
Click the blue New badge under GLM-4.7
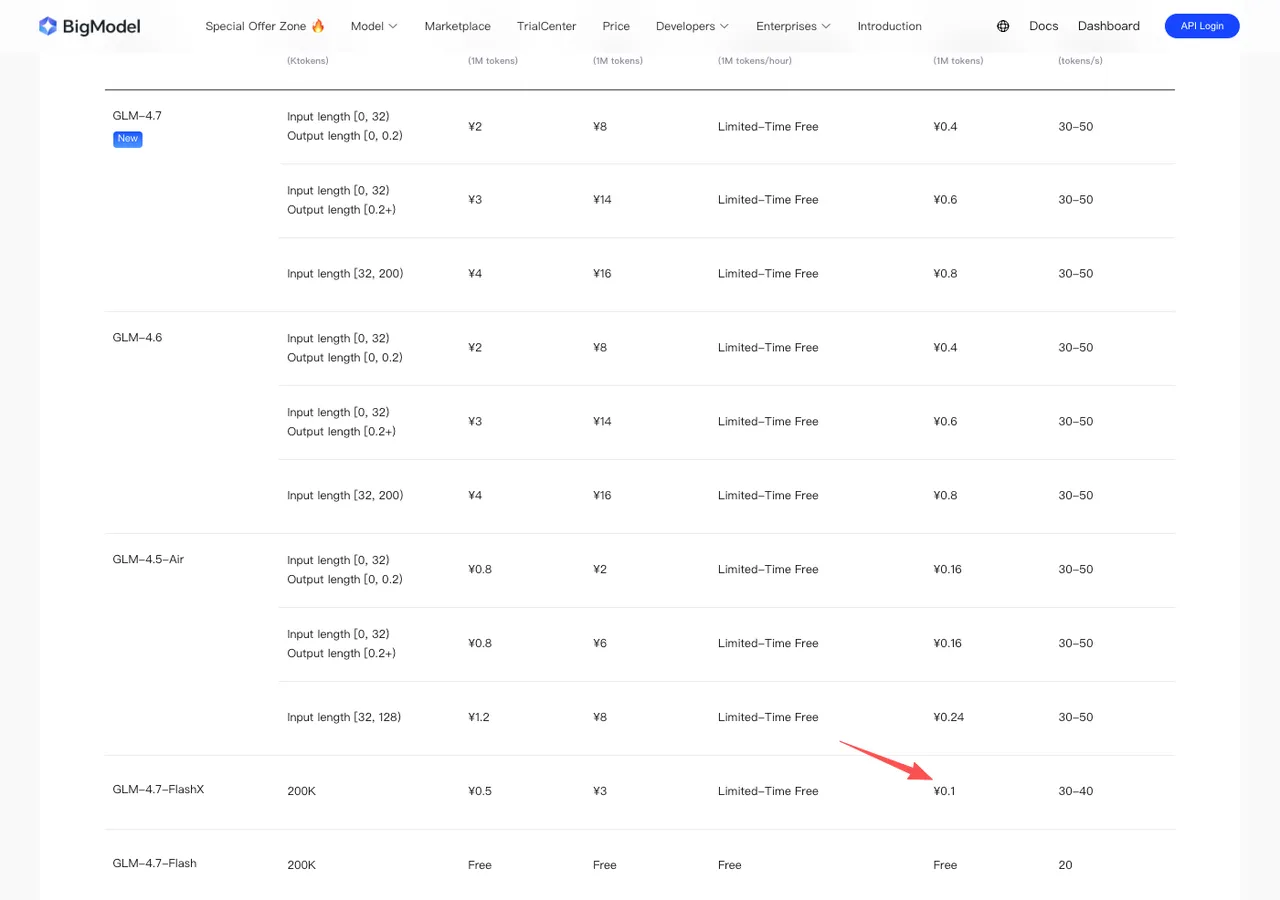(127, 139)
